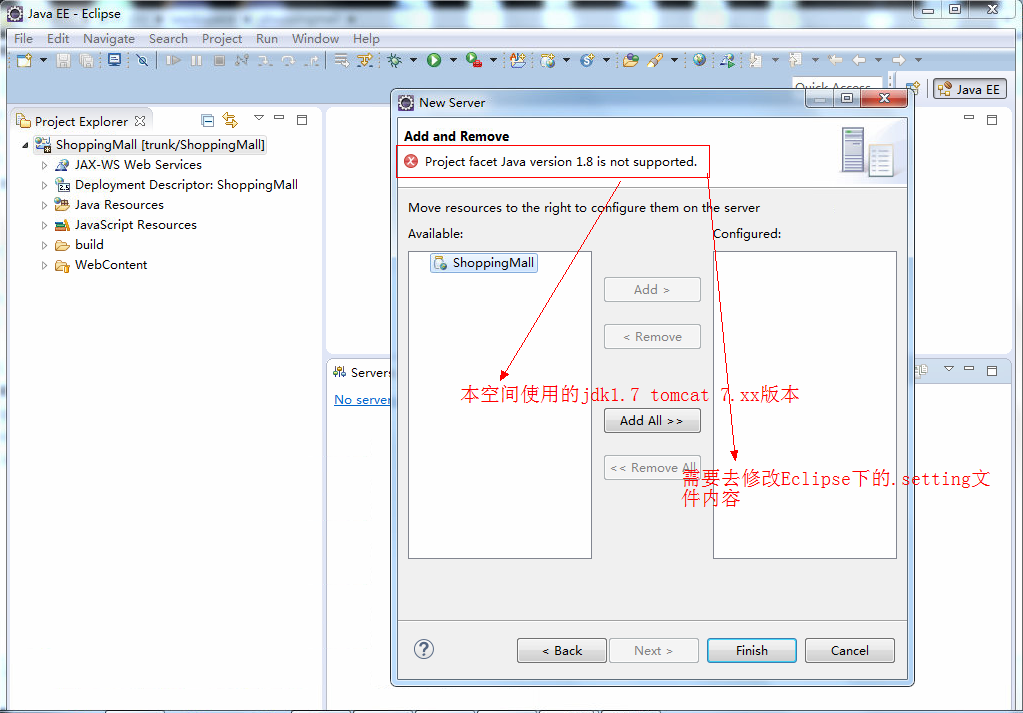Click the Step Into icon
1023x713 pixels.
pos(265,61)
